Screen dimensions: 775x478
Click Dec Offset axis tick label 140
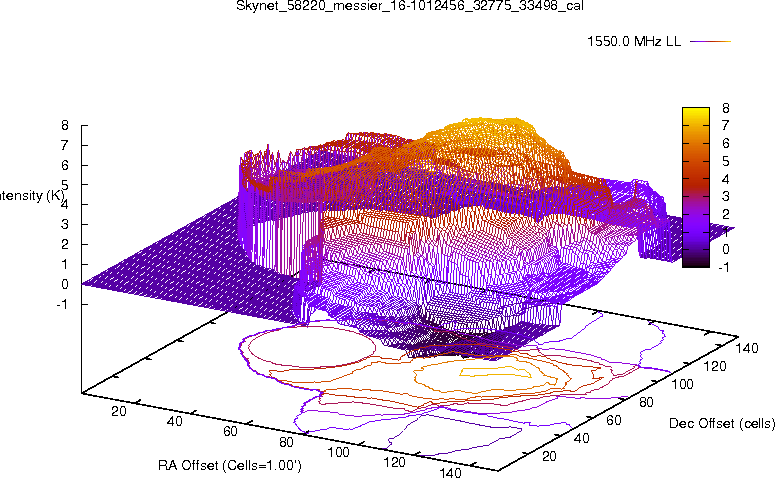[747, 348]
